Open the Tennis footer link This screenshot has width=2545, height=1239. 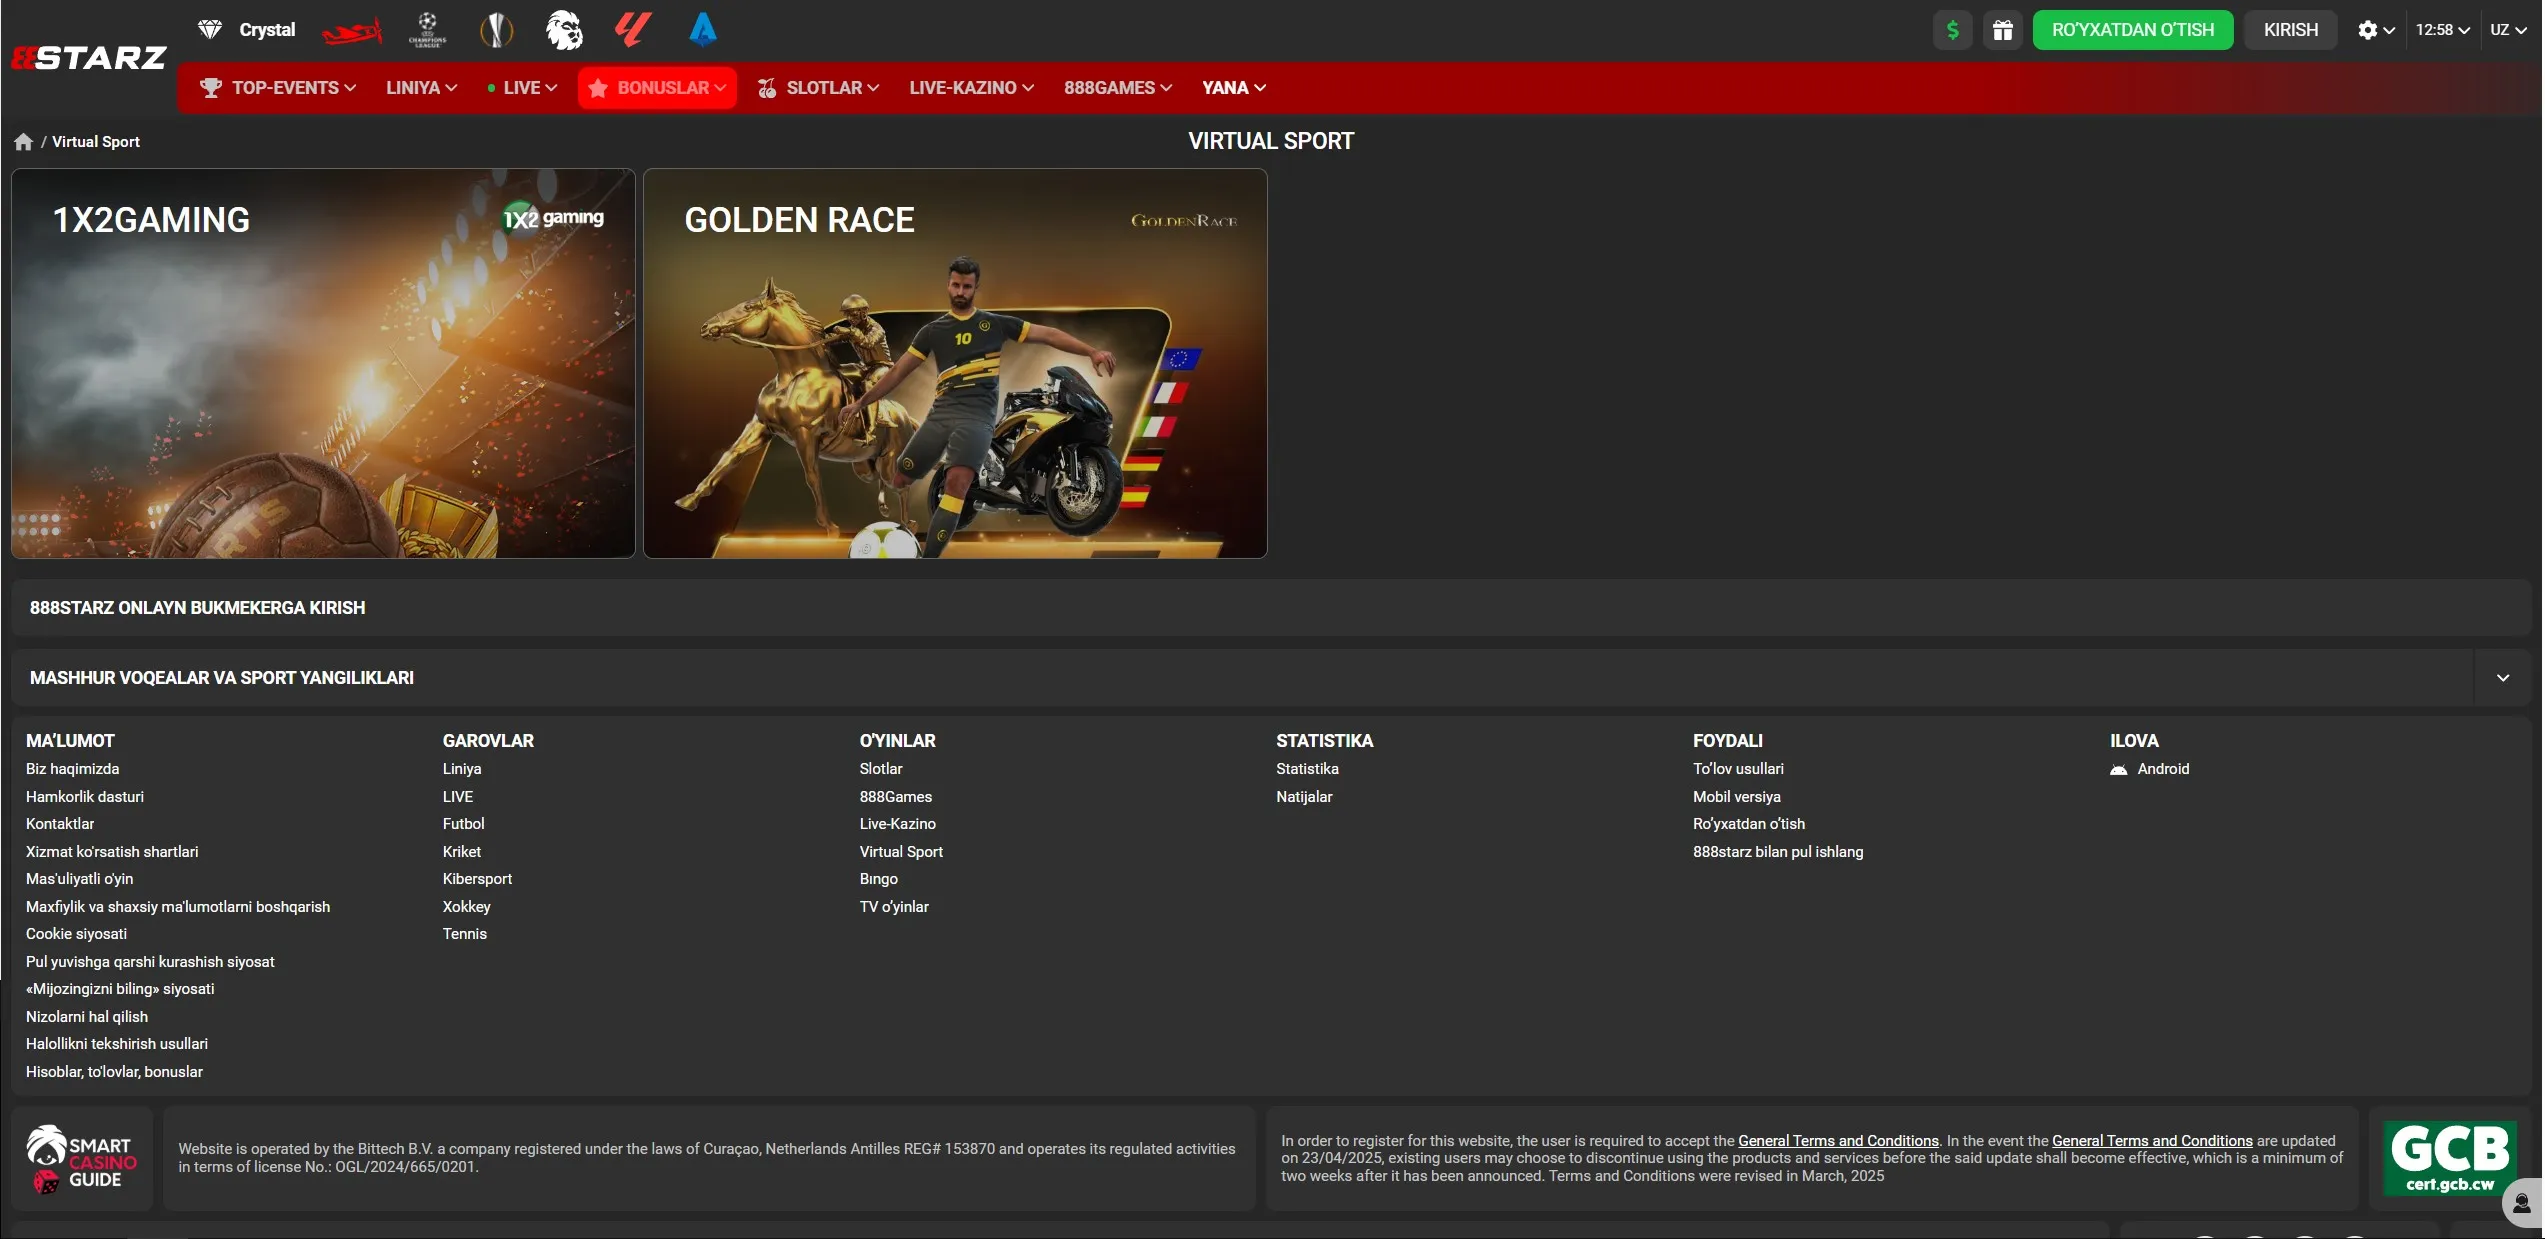click(x=465, y=934)
